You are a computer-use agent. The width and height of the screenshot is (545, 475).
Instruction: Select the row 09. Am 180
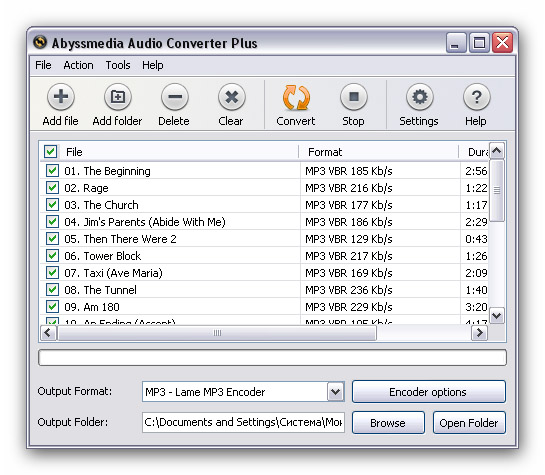(x=264, y=307)
